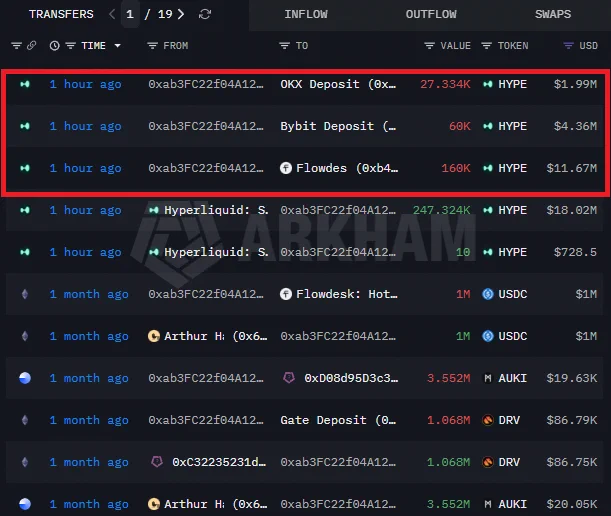
Task: Click AUKI token label on $20.05K row
Action: 512,504
